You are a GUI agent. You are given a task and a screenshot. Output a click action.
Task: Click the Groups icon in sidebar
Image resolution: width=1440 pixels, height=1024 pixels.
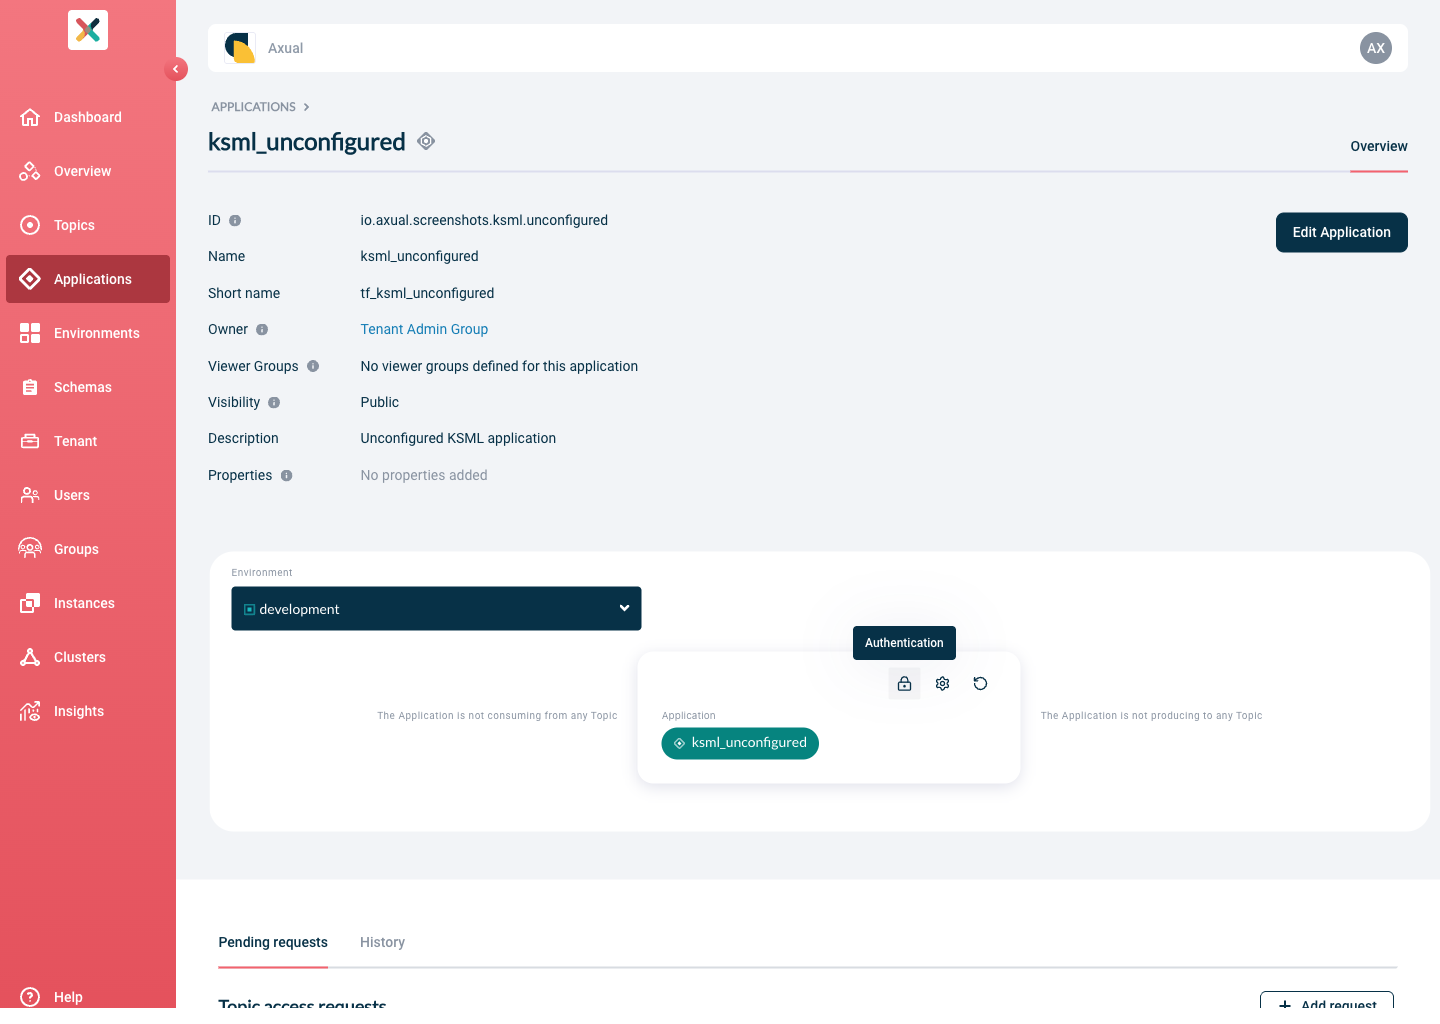tap(30, 549)
